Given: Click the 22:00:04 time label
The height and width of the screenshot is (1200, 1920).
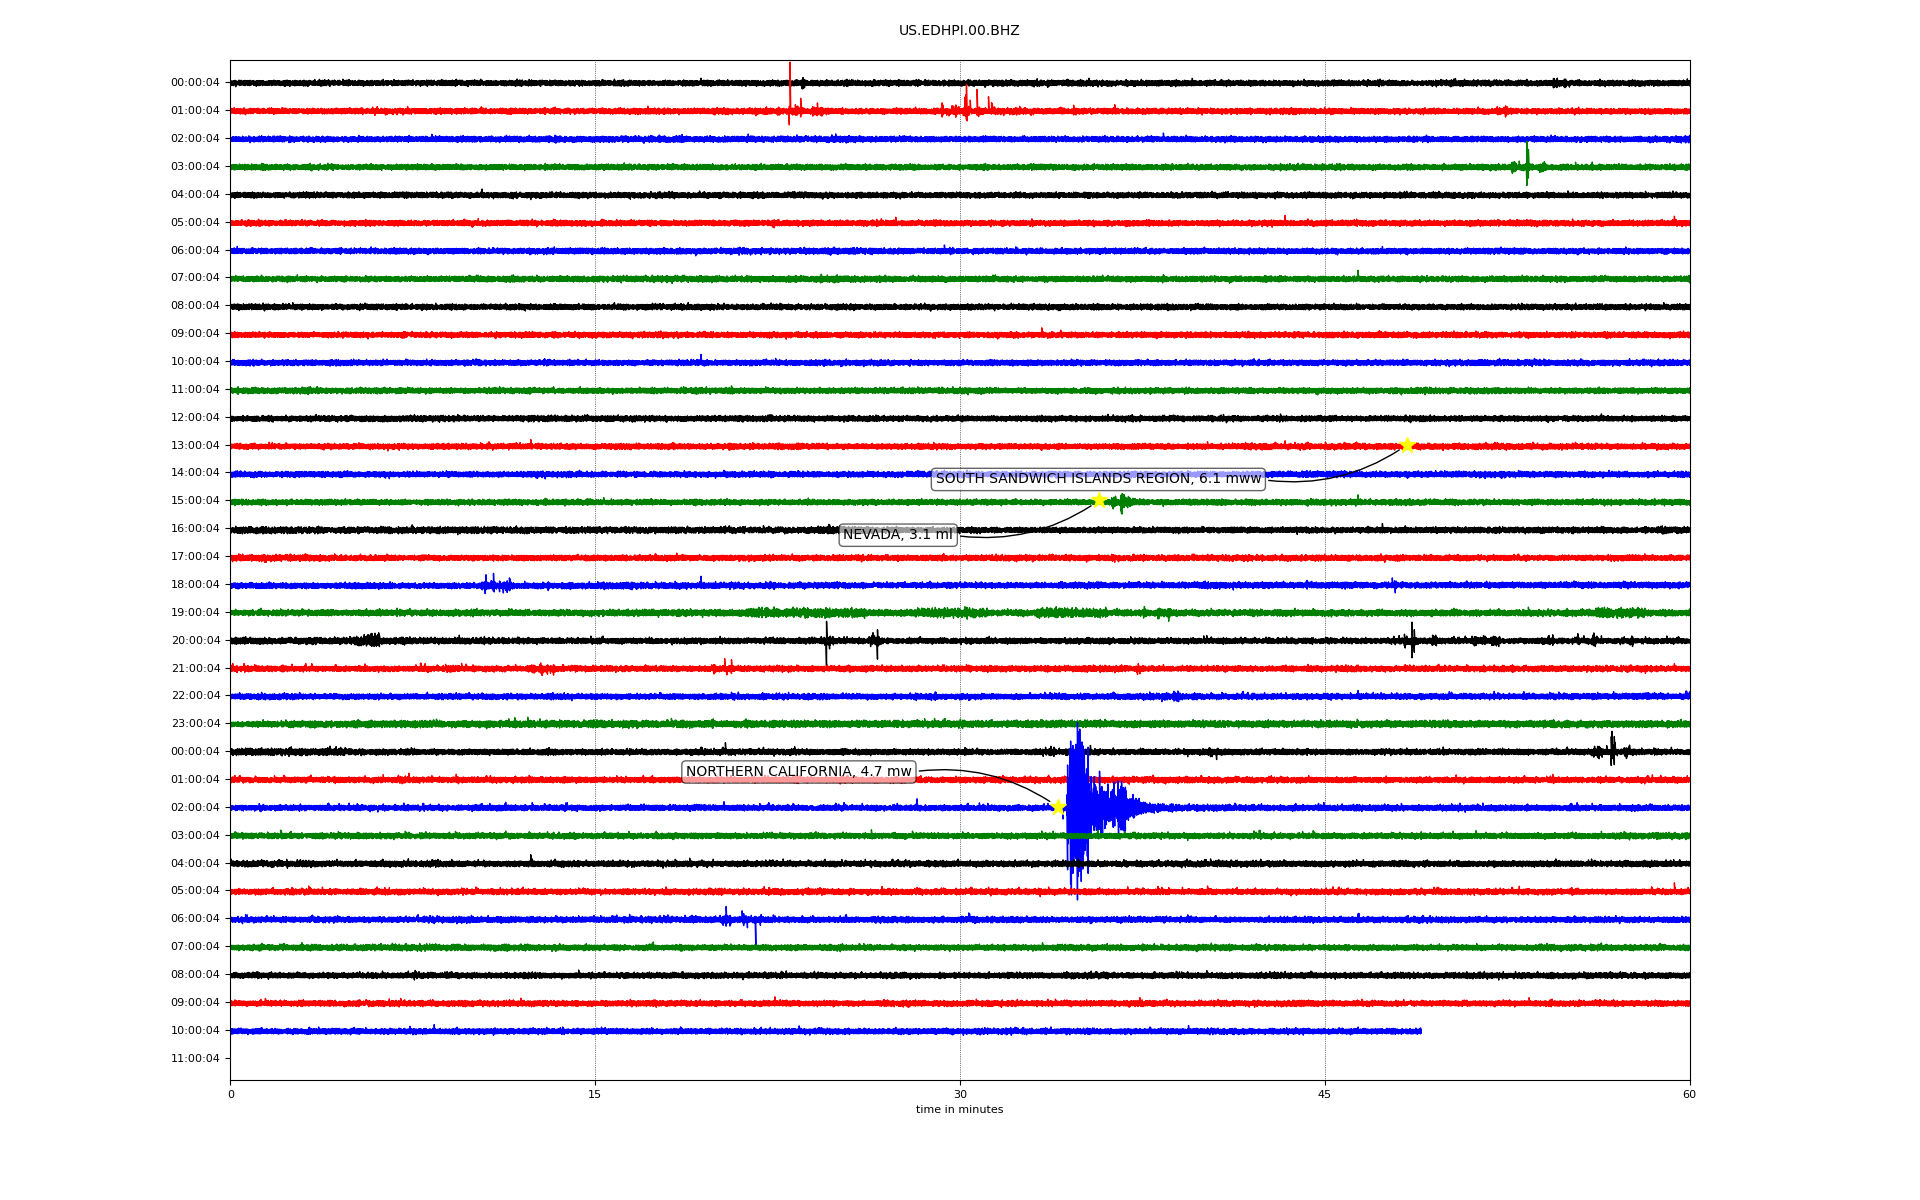Looking at the screenshot, I should (x=195, y=696).
